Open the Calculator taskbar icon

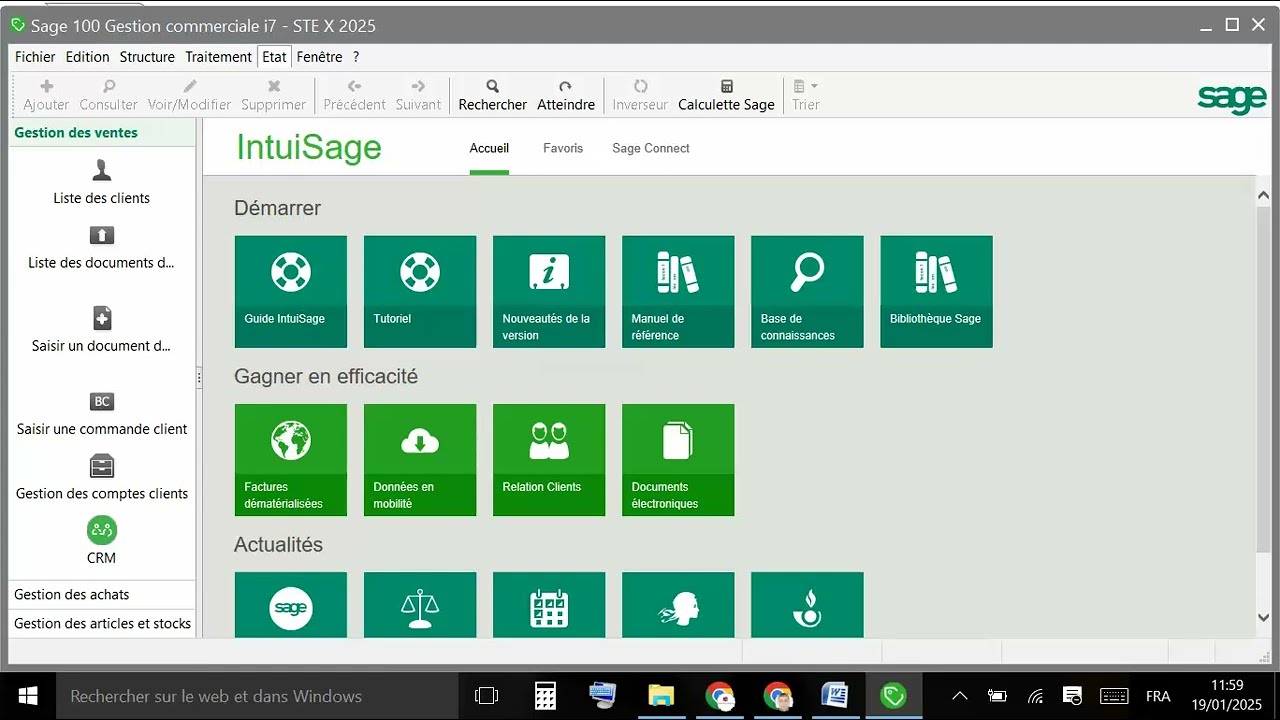545,696
